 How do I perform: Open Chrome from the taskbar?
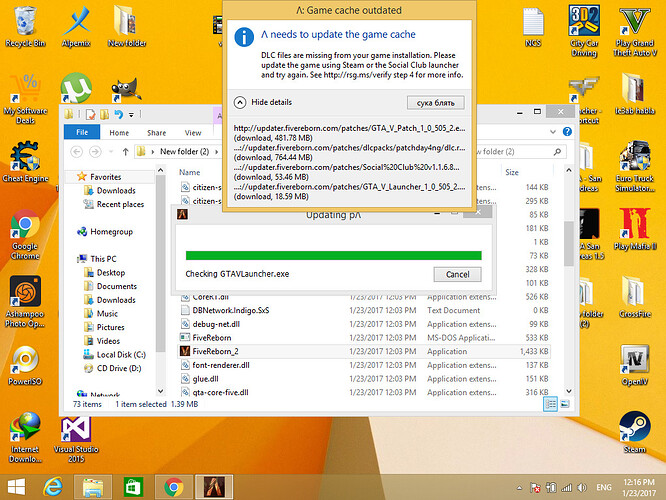pyautogui.click(x=173, y=487)
